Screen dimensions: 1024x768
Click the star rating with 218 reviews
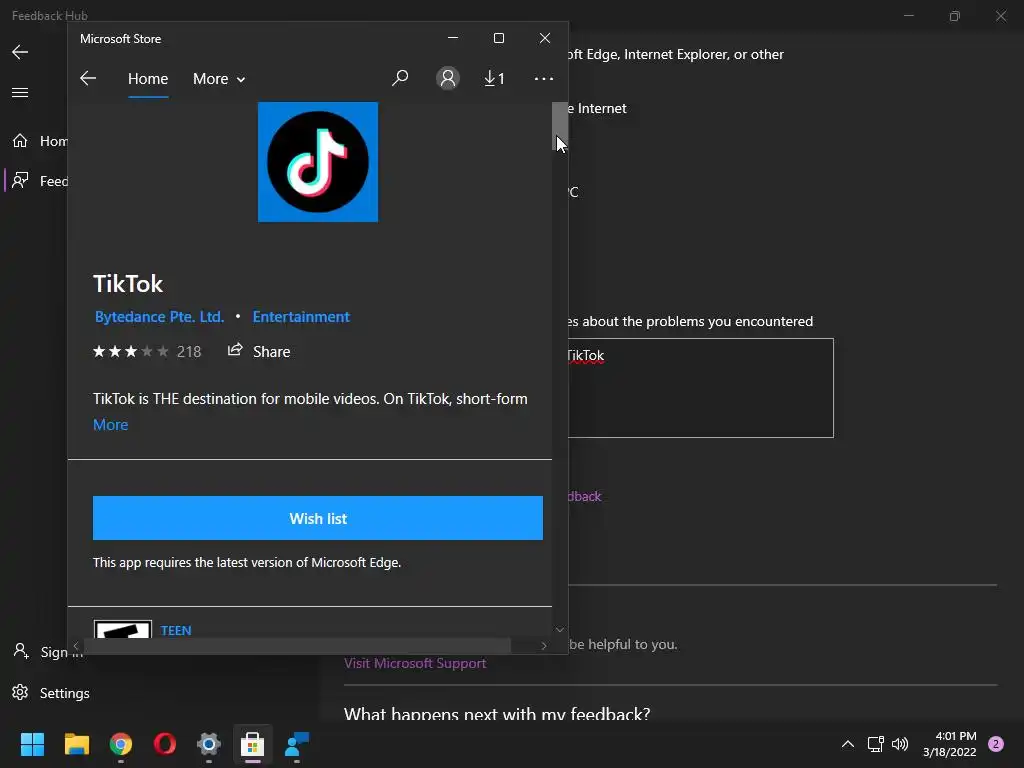coord(147,351)
